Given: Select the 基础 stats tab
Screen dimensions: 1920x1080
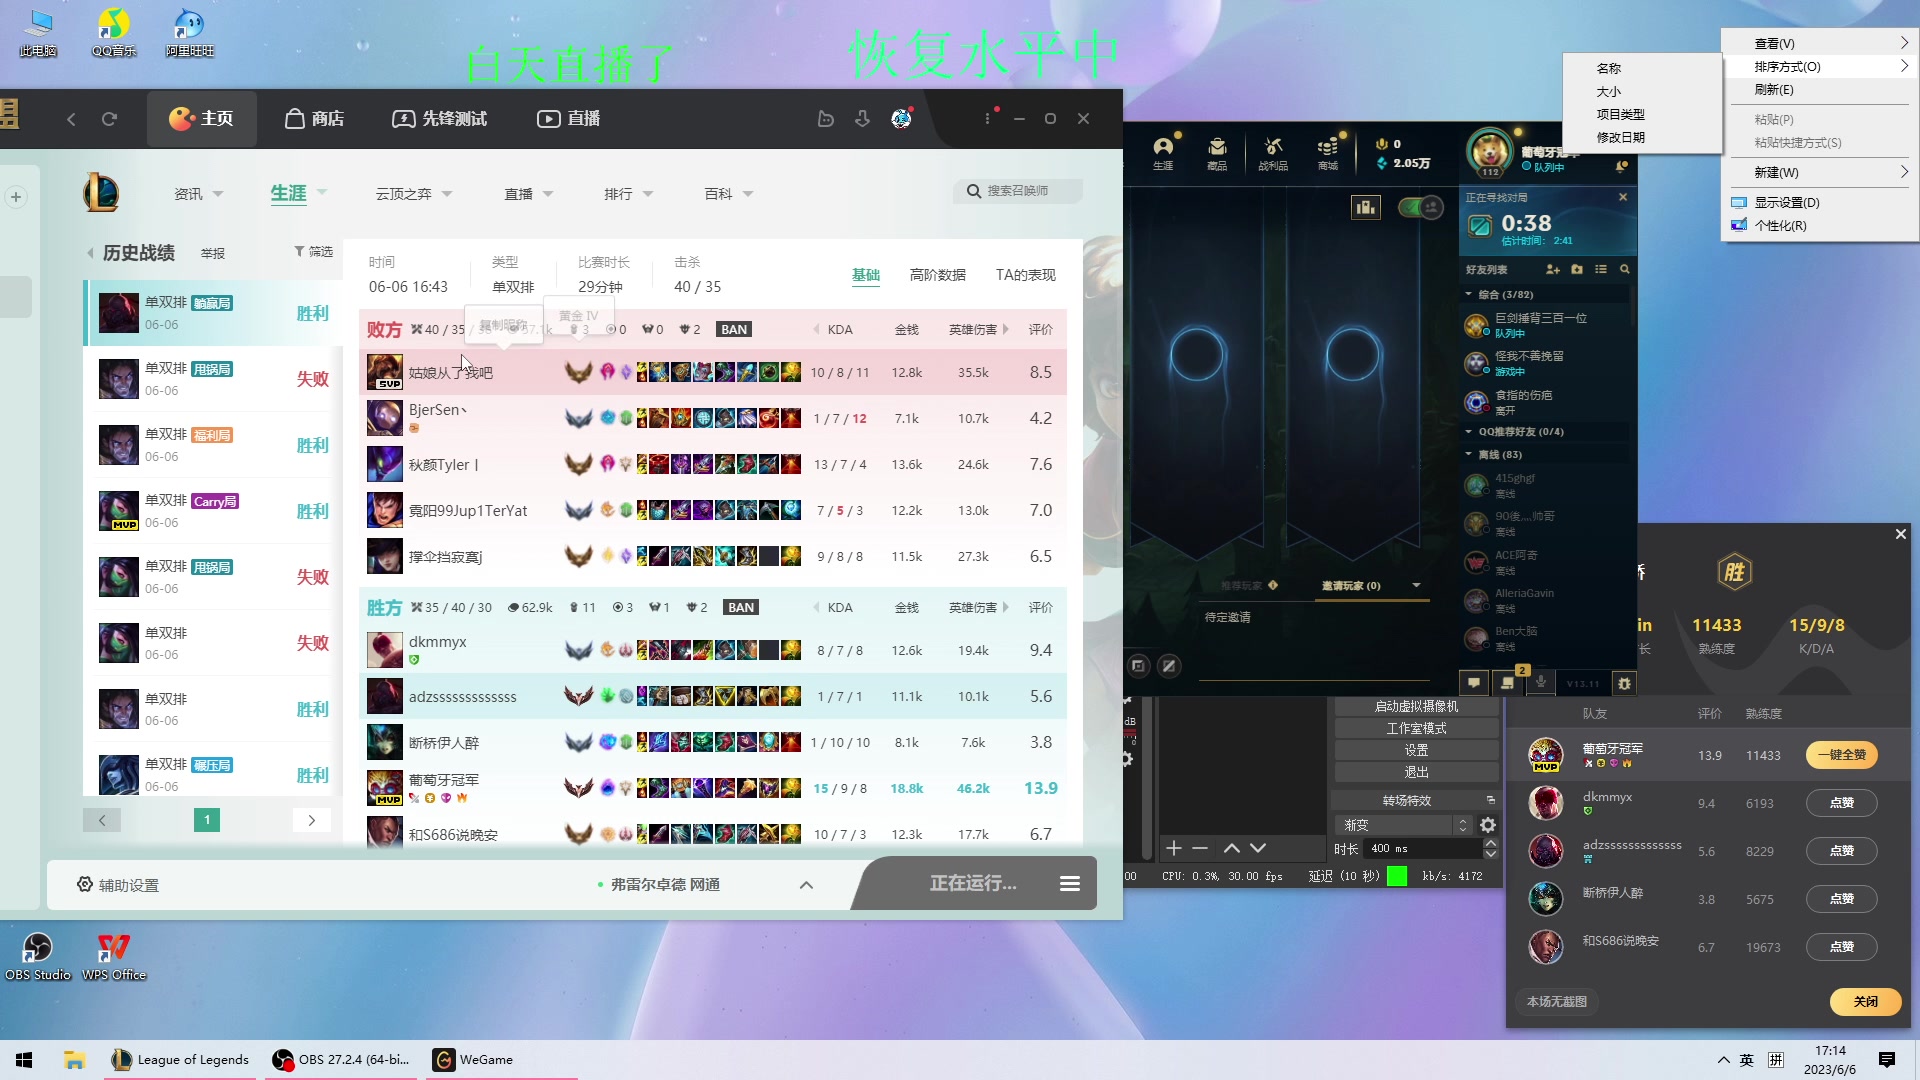Looking at the screenshot, I should (x=866, y=275).
